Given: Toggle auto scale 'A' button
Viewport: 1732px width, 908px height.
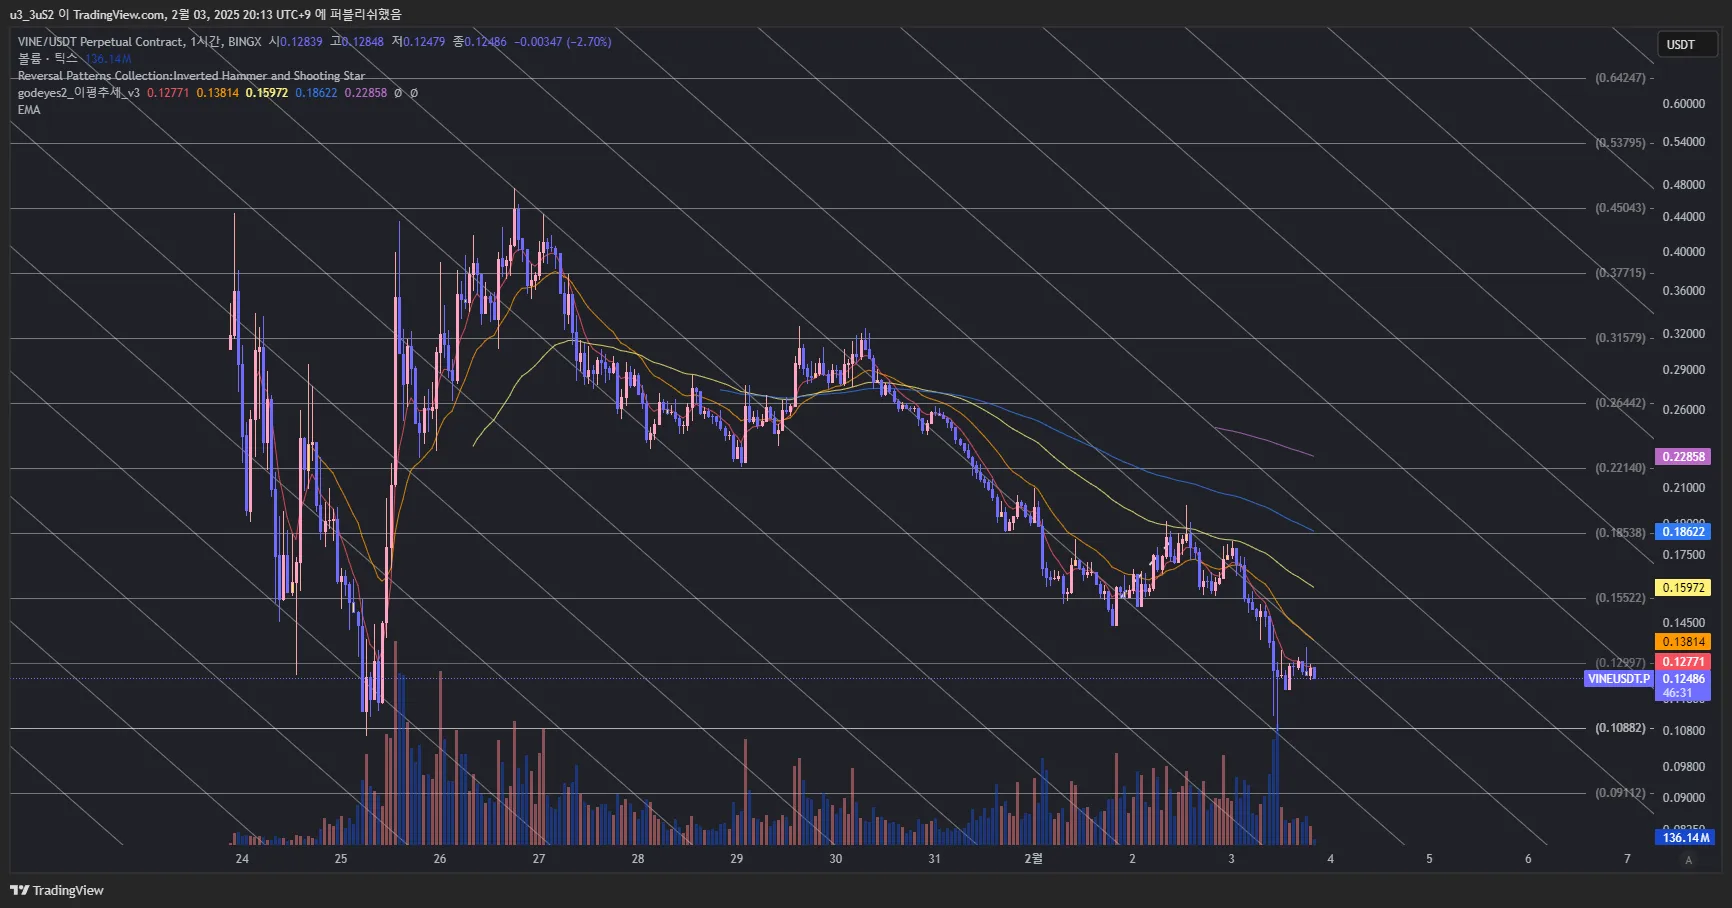Looking at the screenshot, I should (1688, 860).
